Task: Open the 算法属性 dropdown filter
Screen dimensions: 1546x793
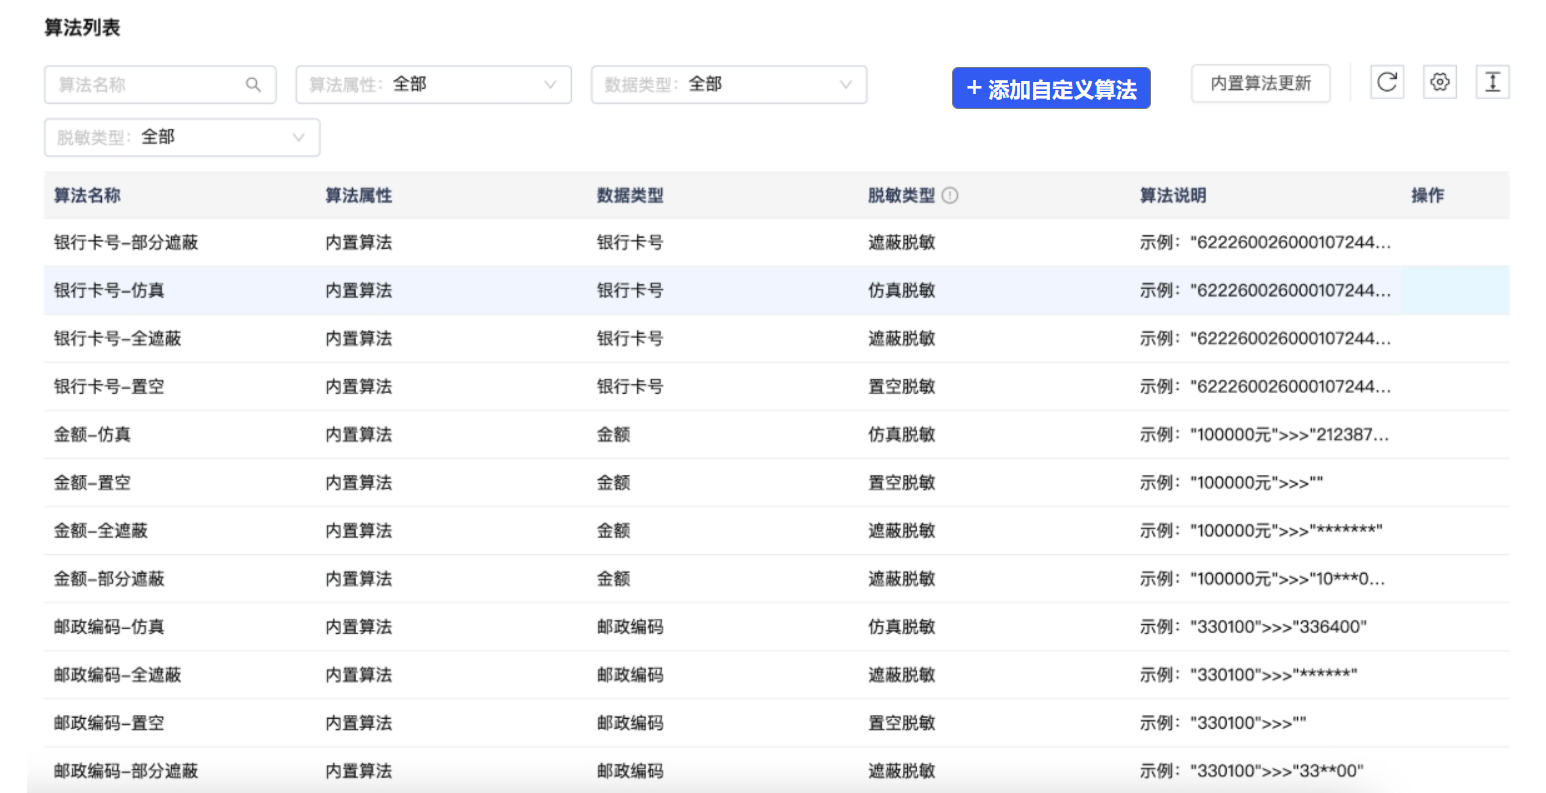Action: pyautogui.click(x=434, y=85)
